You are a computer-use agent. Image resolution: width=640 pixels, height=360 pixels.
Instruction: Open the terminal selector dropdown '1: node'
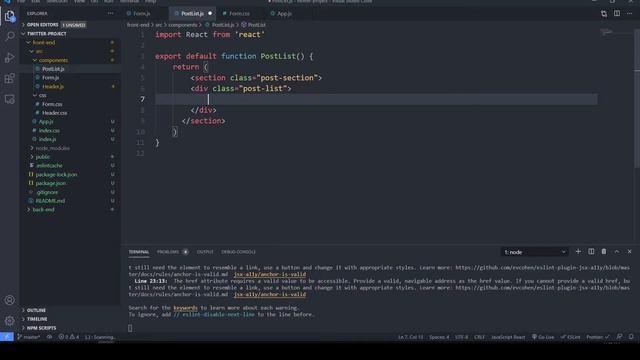(535, 252)
